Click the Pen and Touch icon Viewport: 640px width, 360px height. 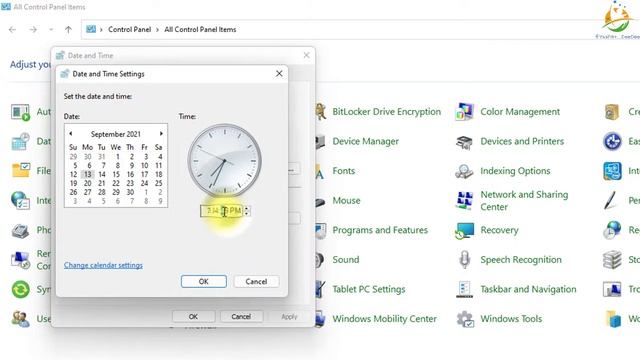tap(611, 200)
